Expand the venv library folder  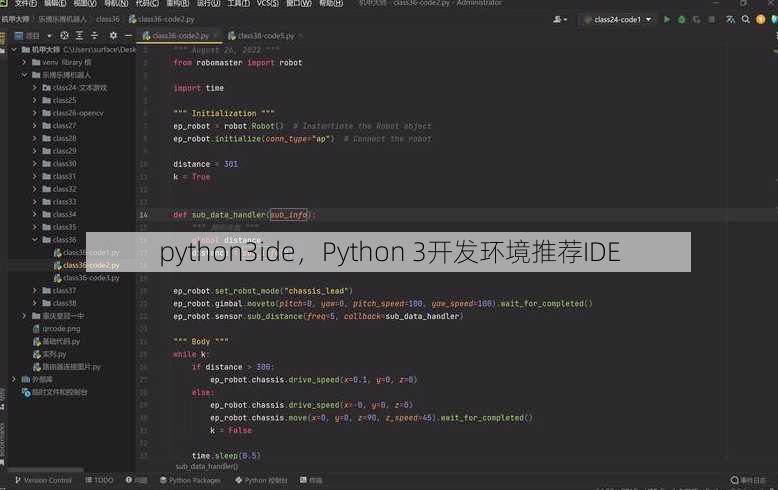click(x=24, y=62)
